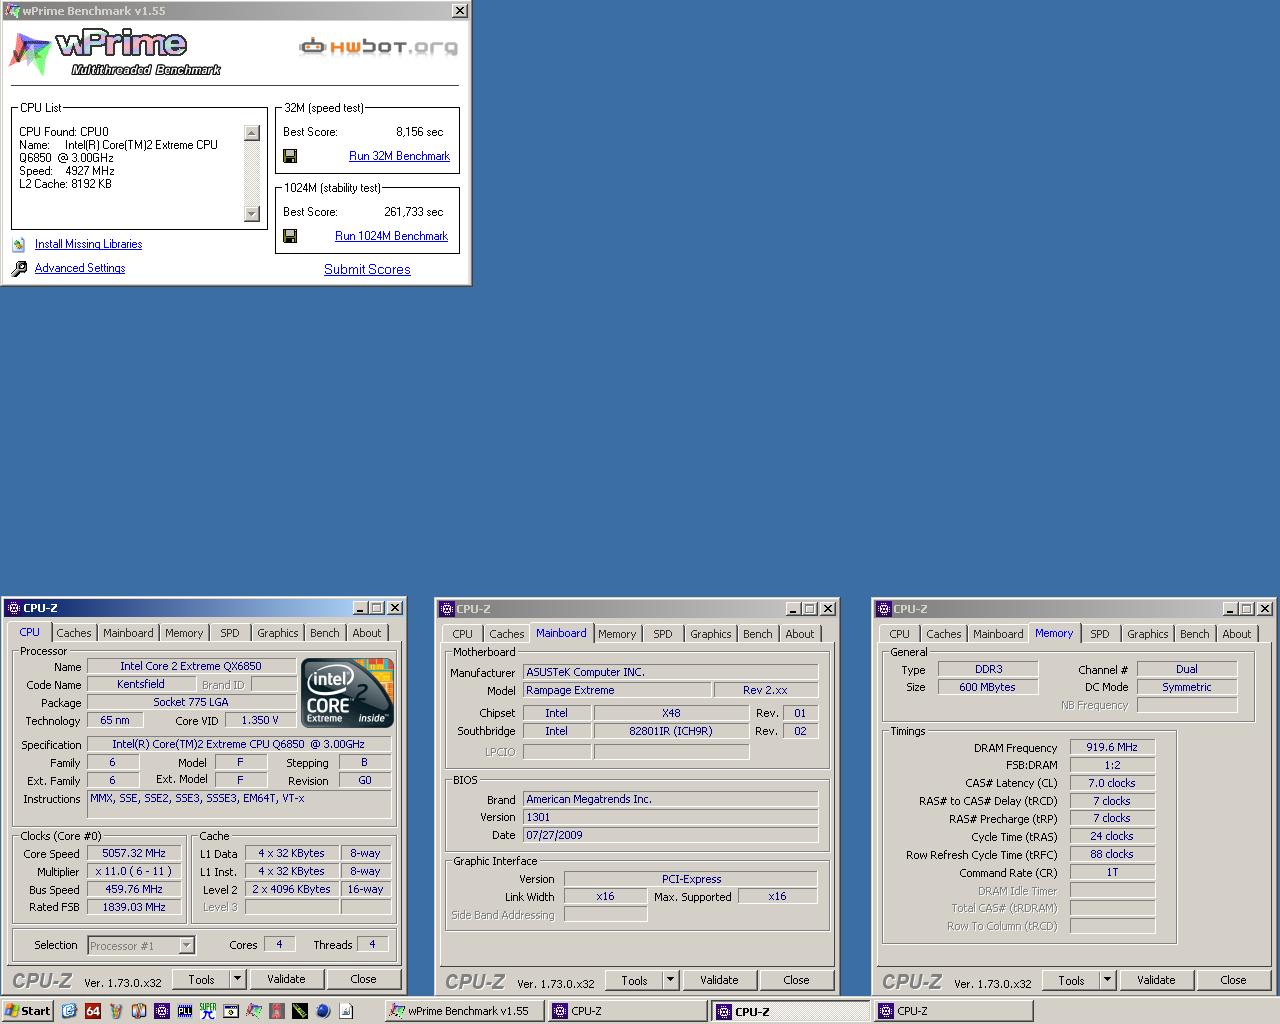Click the BIOS Date value 07/27/2009
The height and width of the screenshot is (1024, 1280).
(670, 835)
